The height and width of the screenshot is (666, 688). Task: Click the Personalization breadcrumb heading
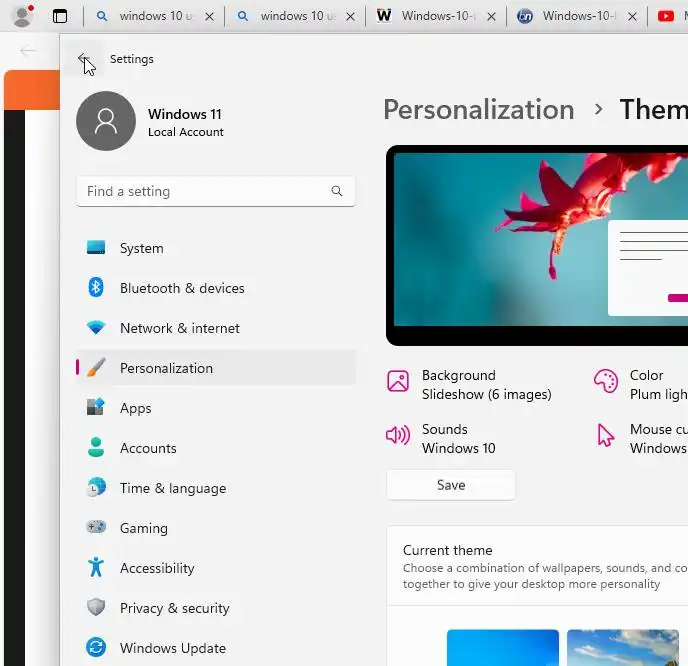479,109
